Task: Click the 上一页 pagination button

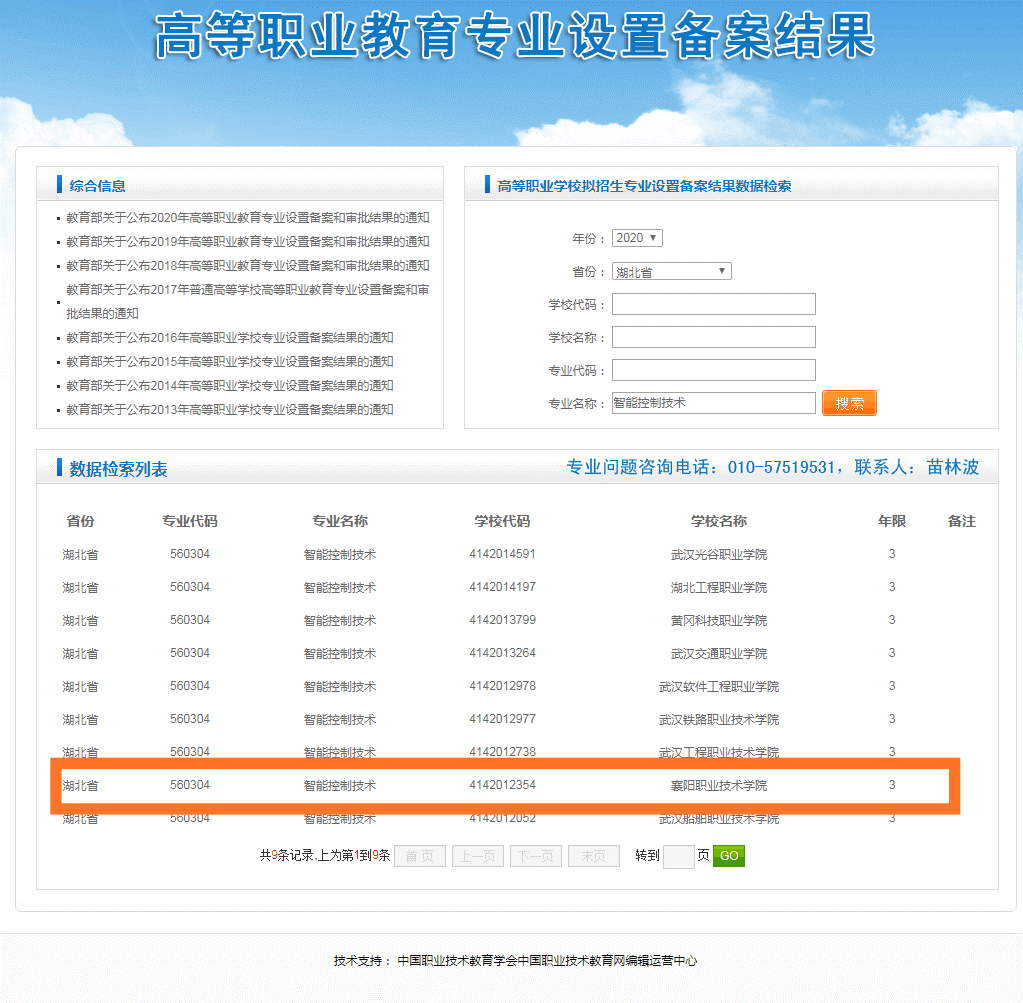Action: (x=478, y=856)
